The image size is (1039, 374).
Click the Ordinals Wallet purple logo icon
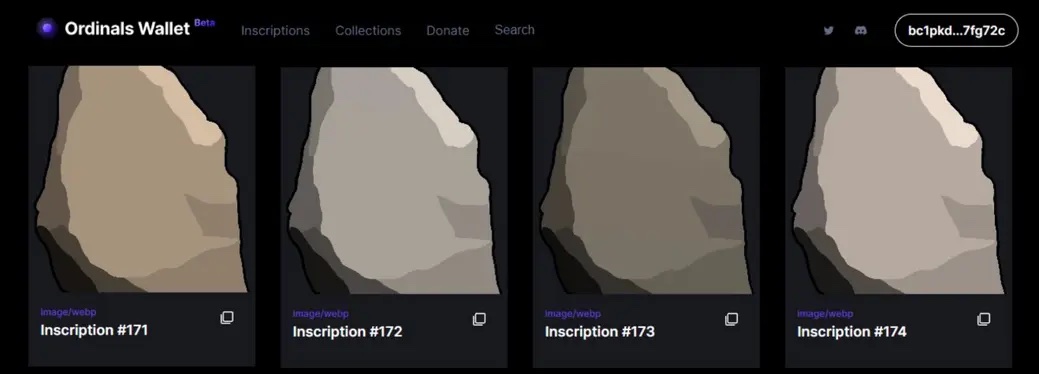47,29
